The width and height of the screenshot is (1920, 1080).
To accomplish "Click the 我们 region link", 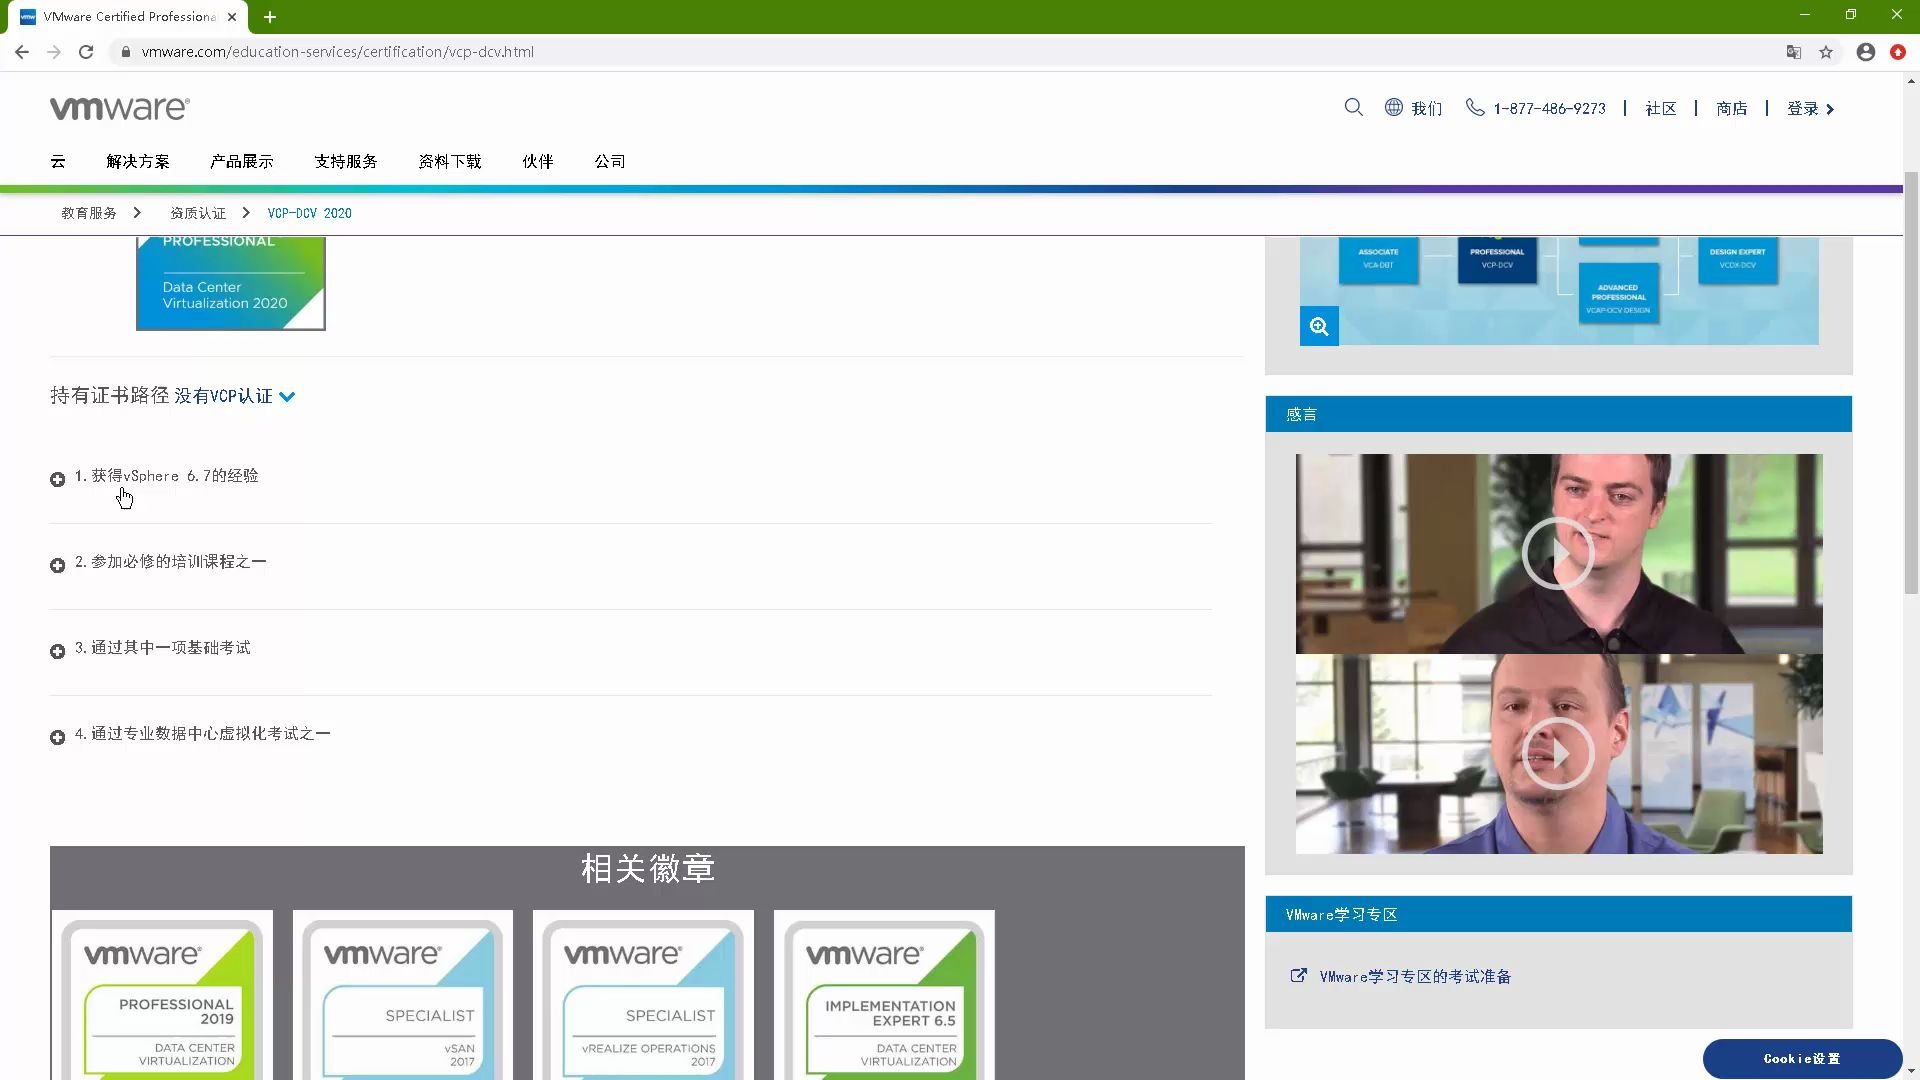I will click(x=1427, y=108).
